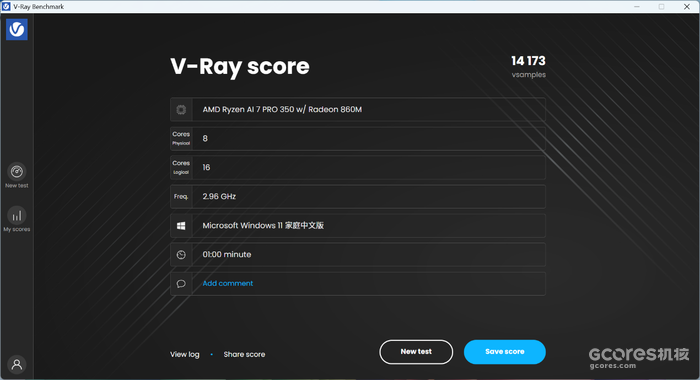This screenshot has height=380, width=700.
Task: Start a New test with outlined button
Action: click(416, 352)
